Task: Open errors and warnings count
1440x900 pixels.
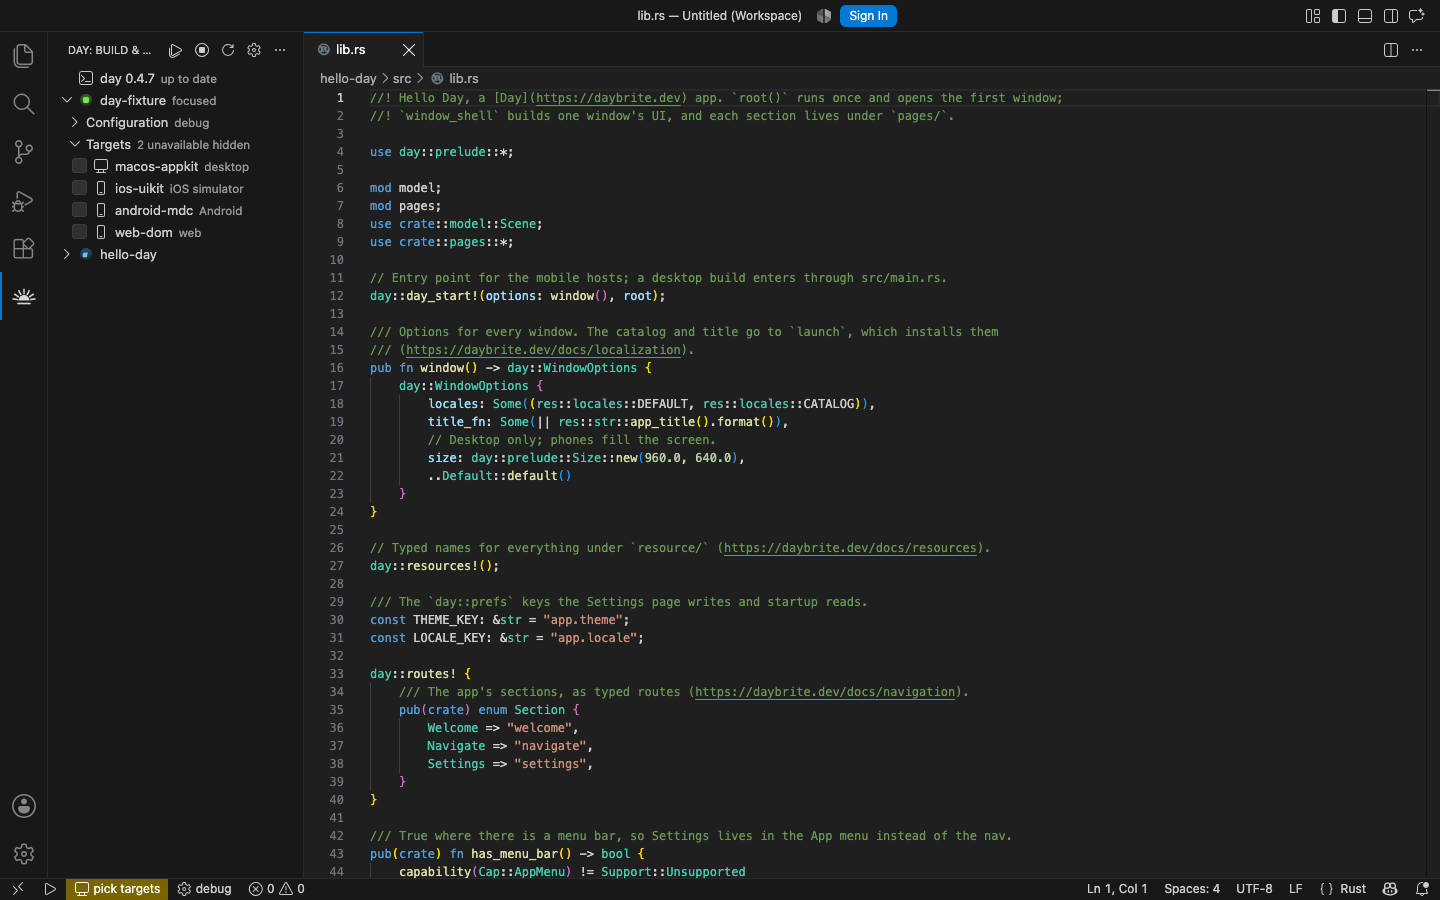Action: click(x=276, y=889)
